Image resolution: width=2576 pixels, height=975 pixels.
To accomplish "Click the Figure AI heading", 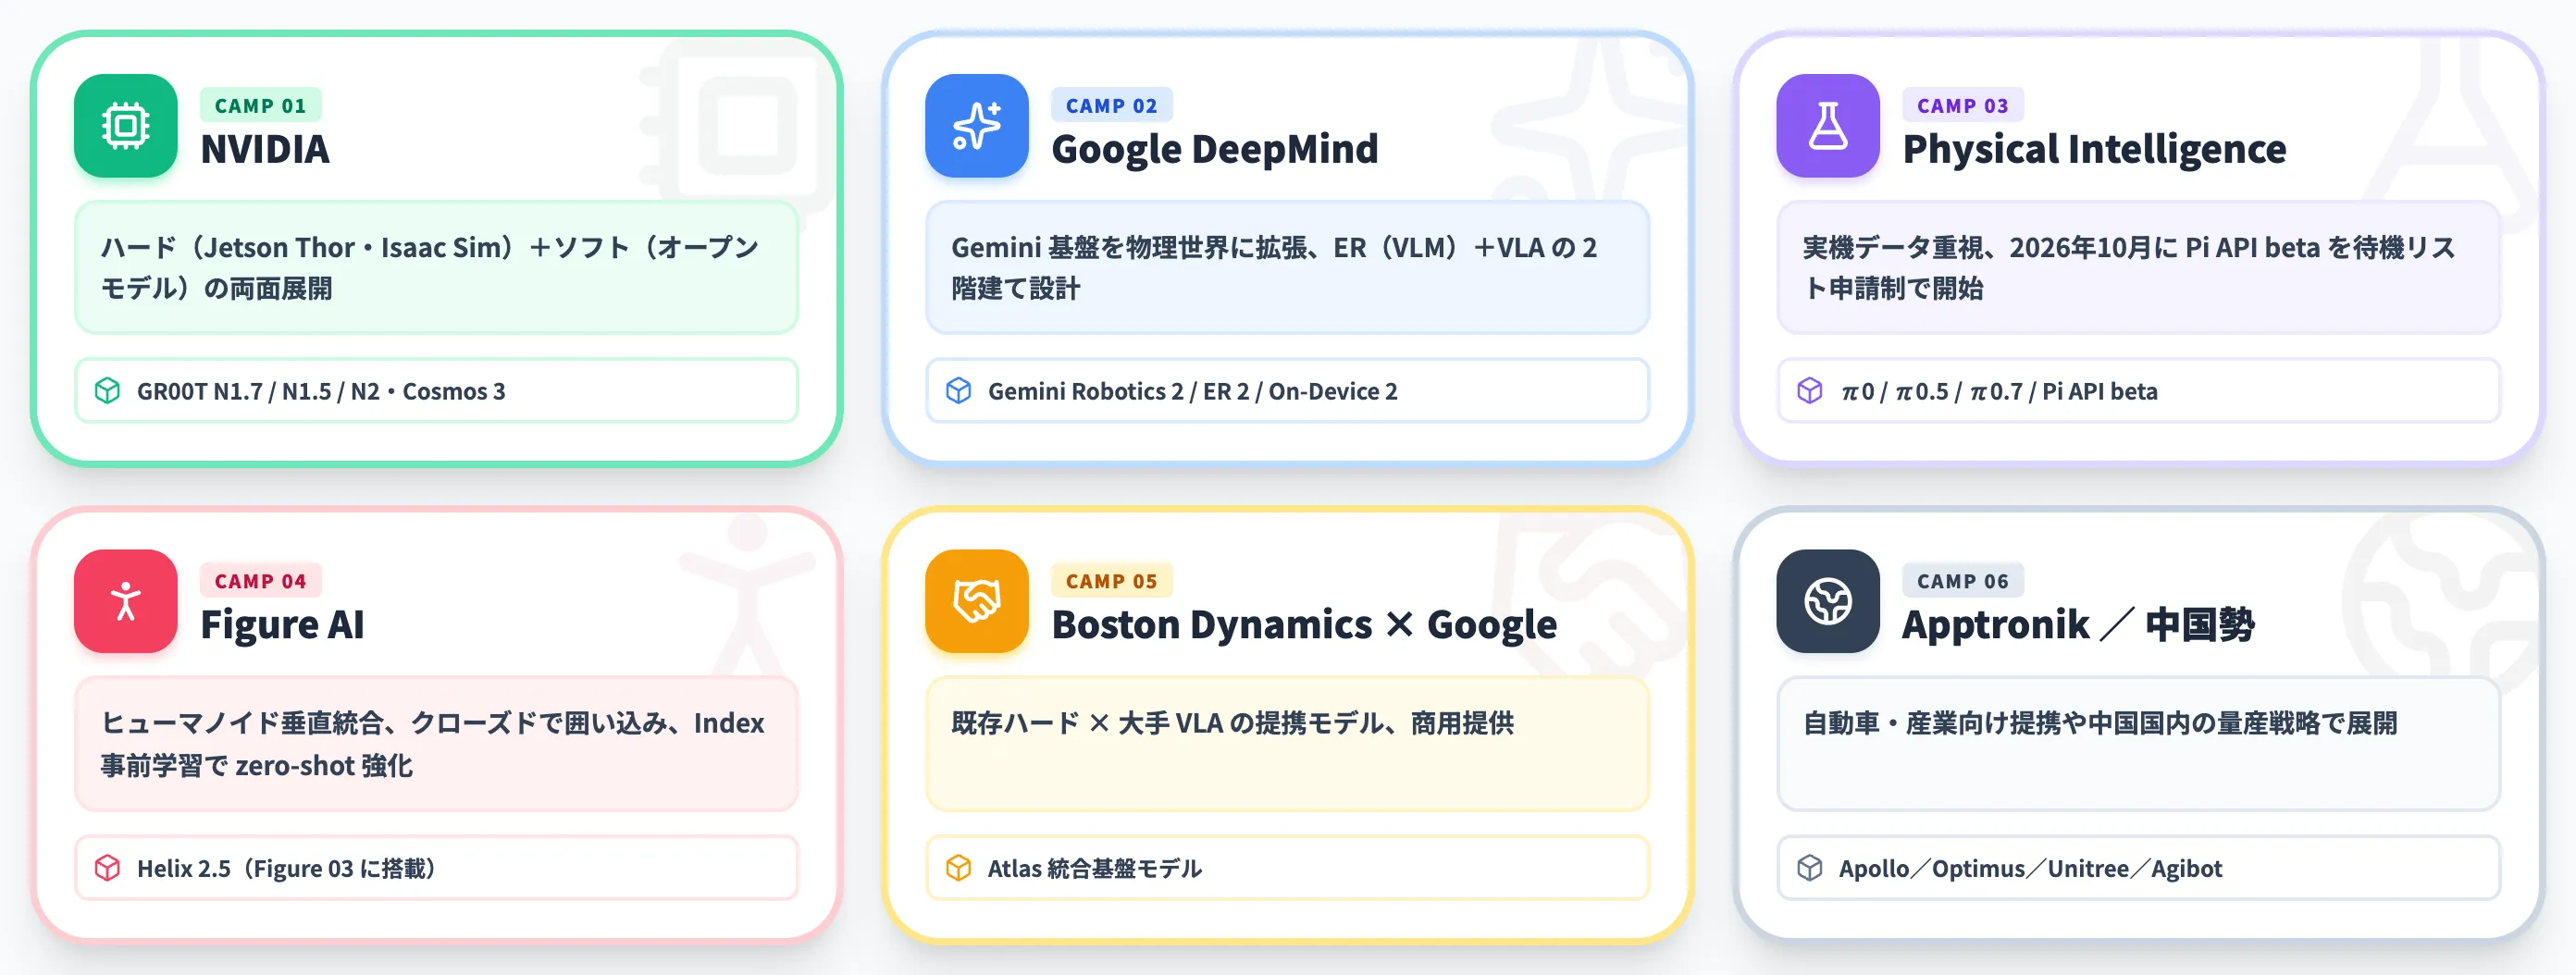I will (282, 625).
